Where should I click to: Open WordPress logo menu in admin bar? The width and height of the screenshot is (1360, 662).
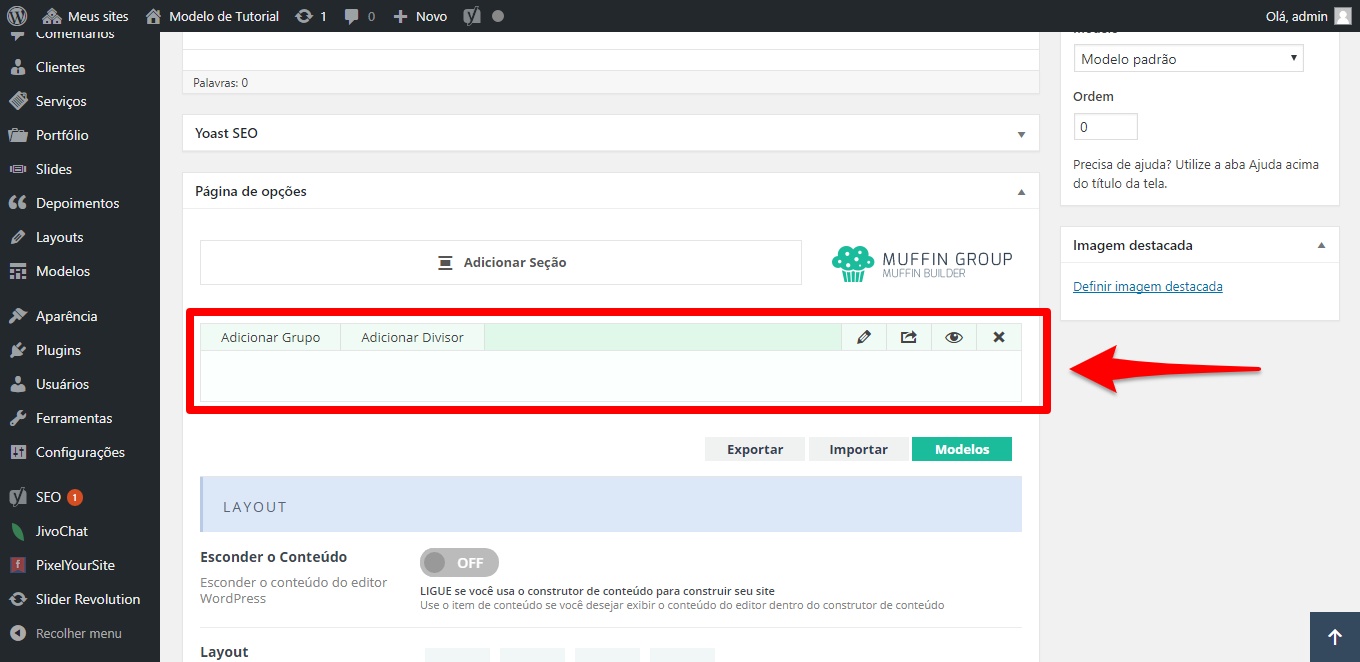tap(17, 16)
